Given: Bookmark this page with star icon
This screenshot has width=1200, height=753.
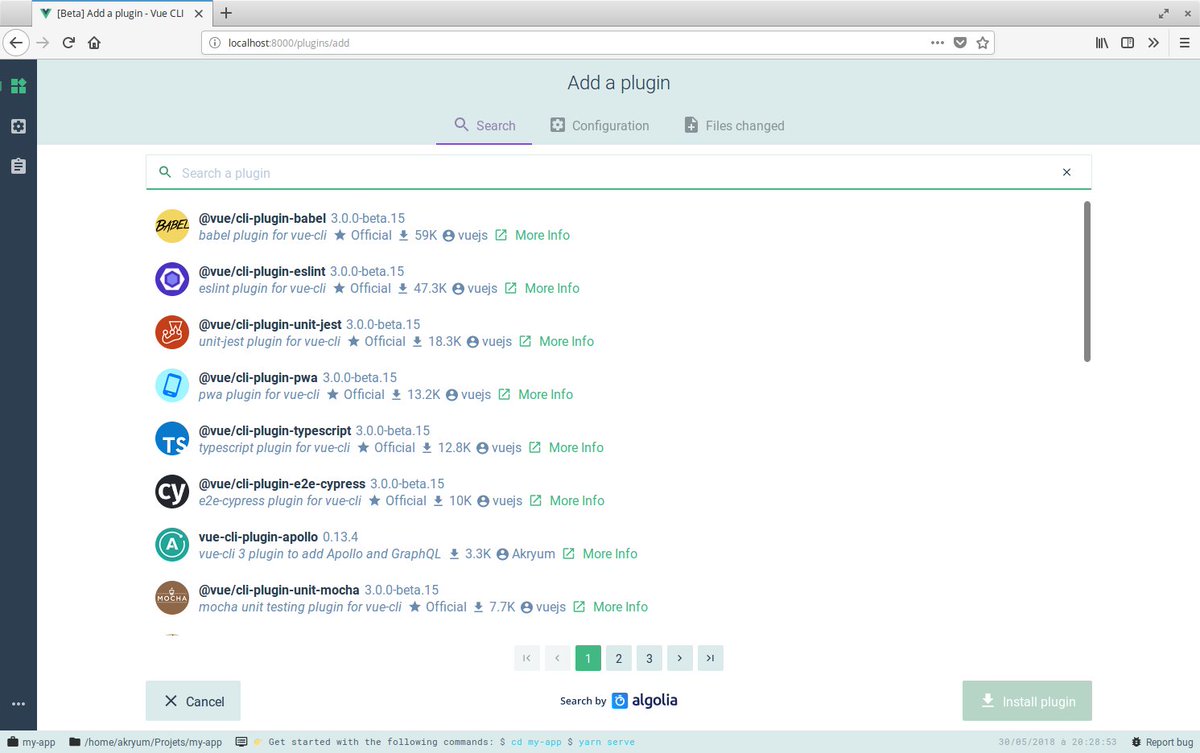Looking at the screenshot, I should 983,43.
